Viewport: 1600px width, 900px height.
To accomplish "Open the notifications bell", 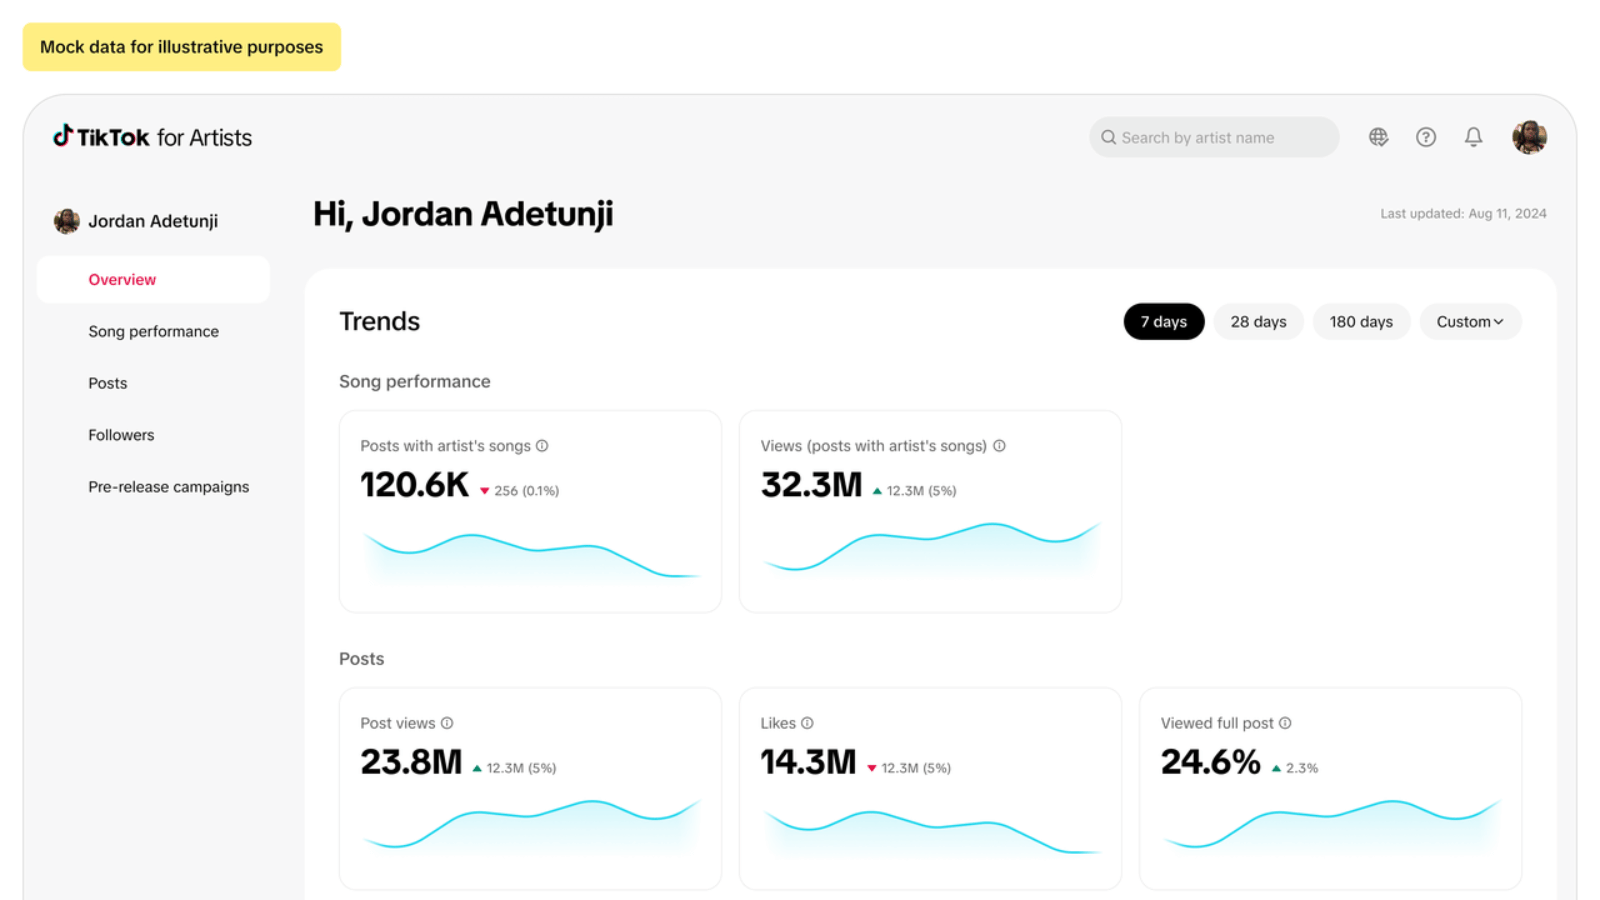I will (x=1473, y=137).
